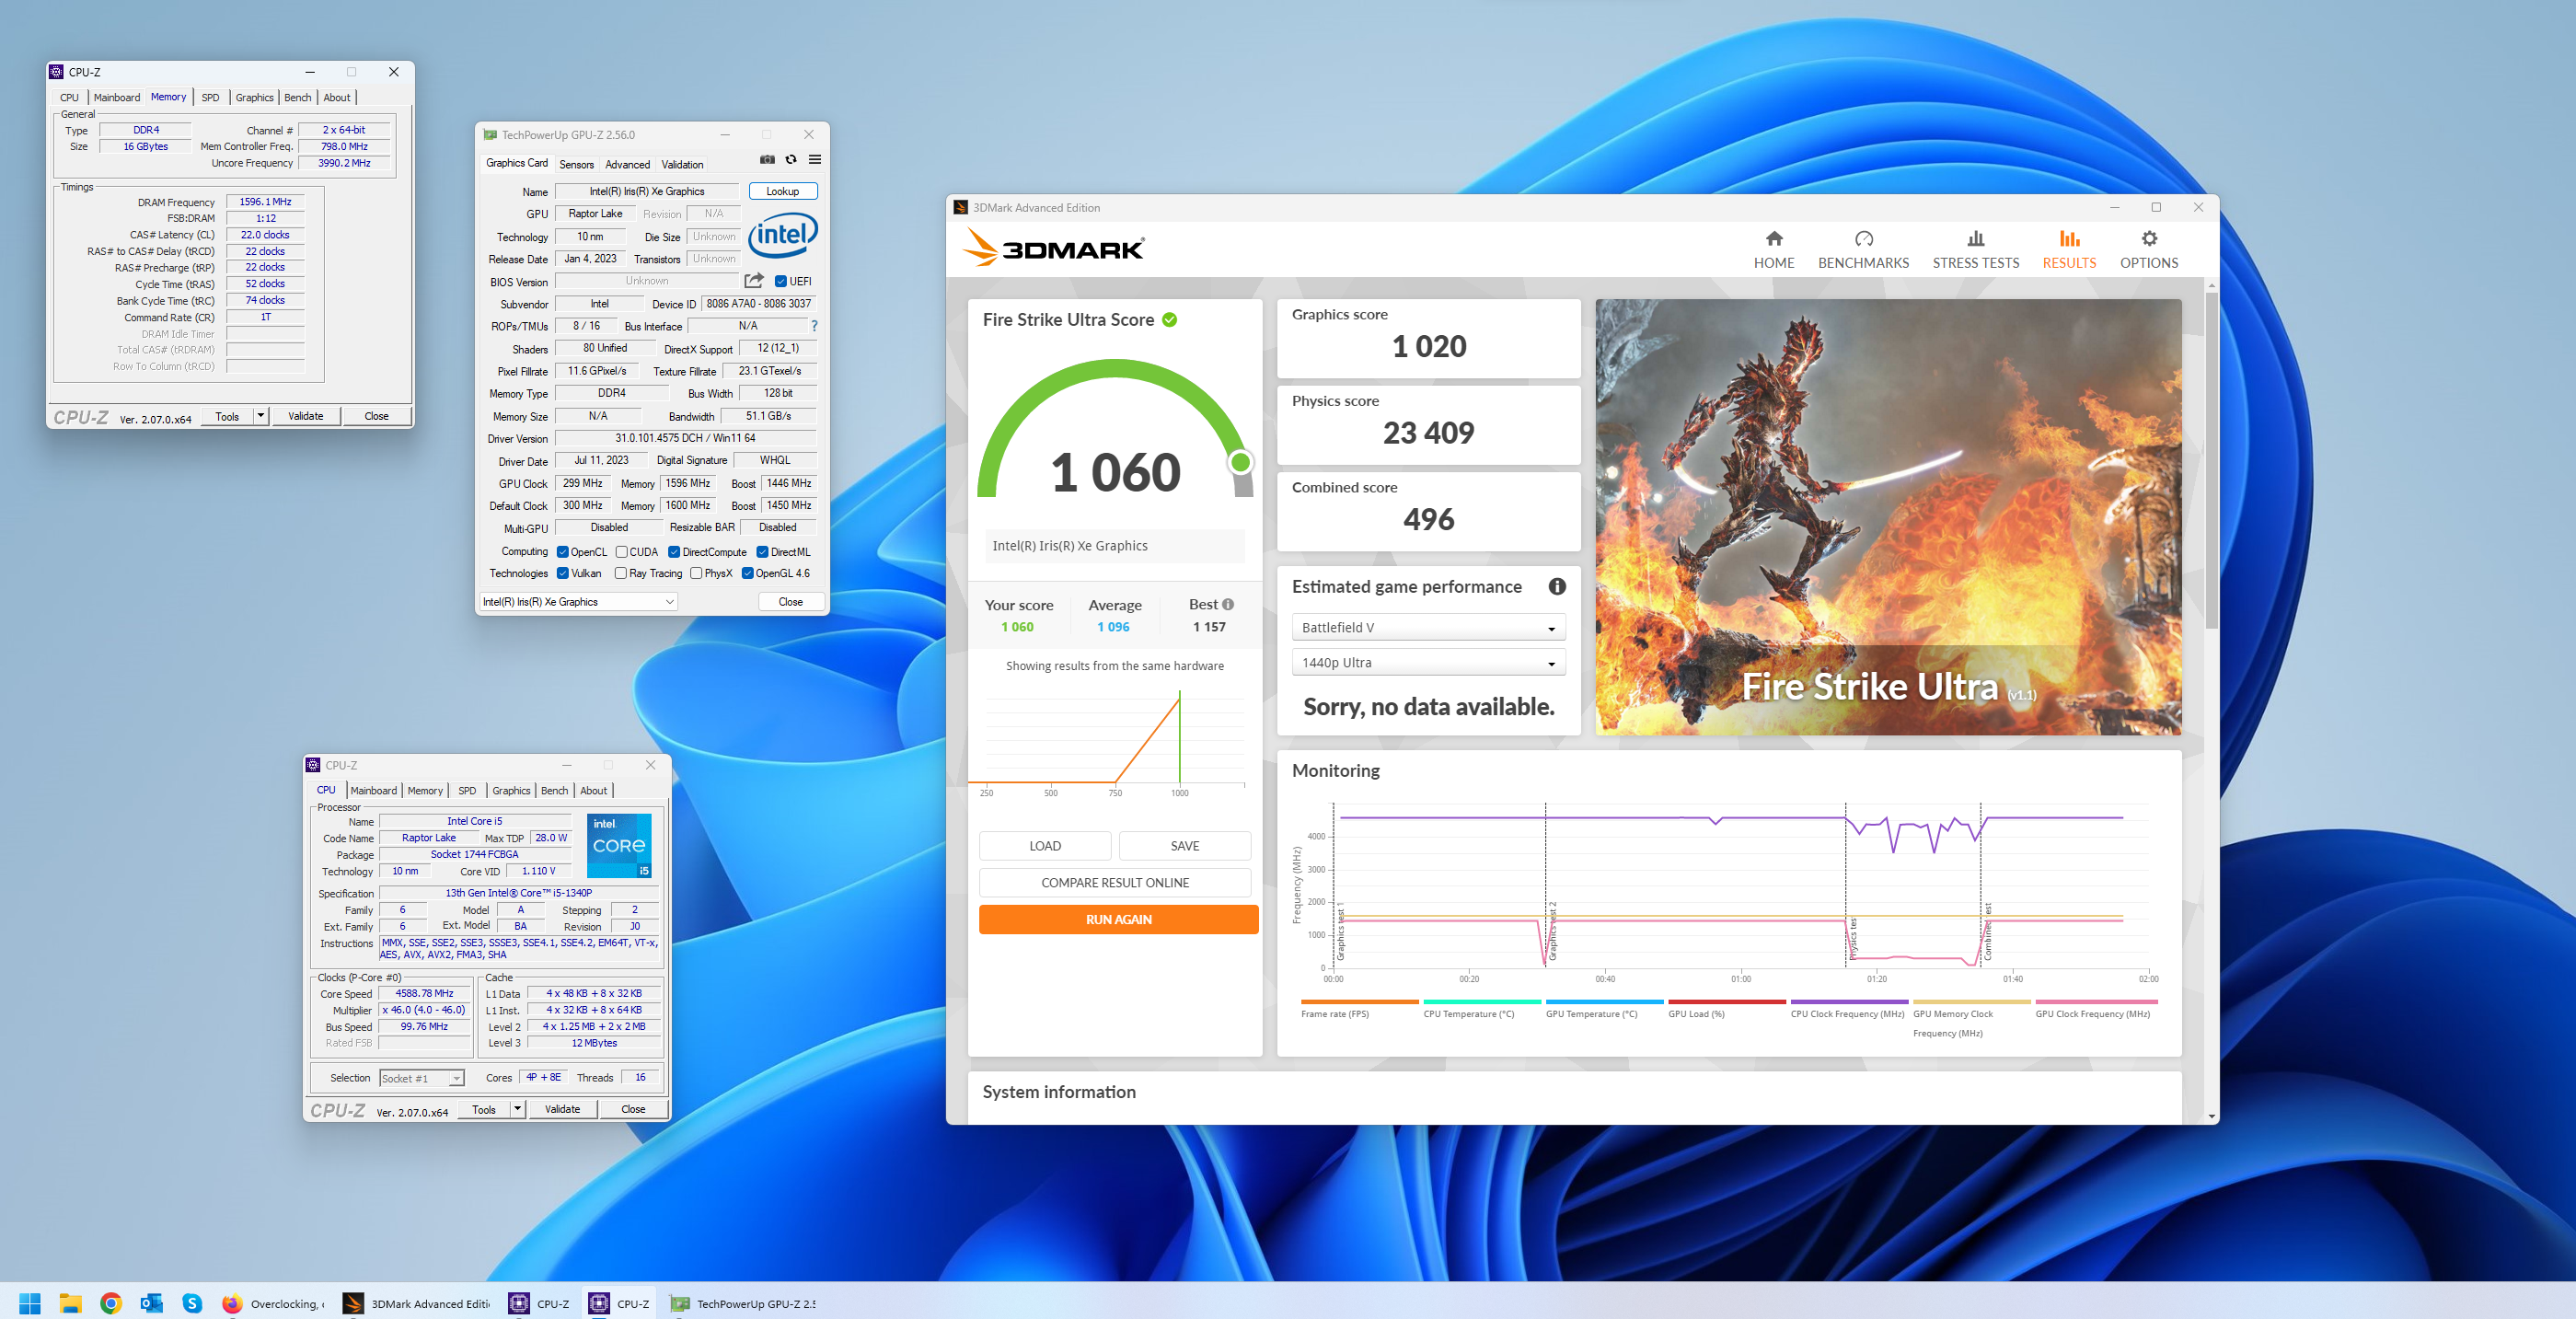Screen dimensions: 2576x1319
Task: Toggle the PhysX checkbox
Action: 696,573
